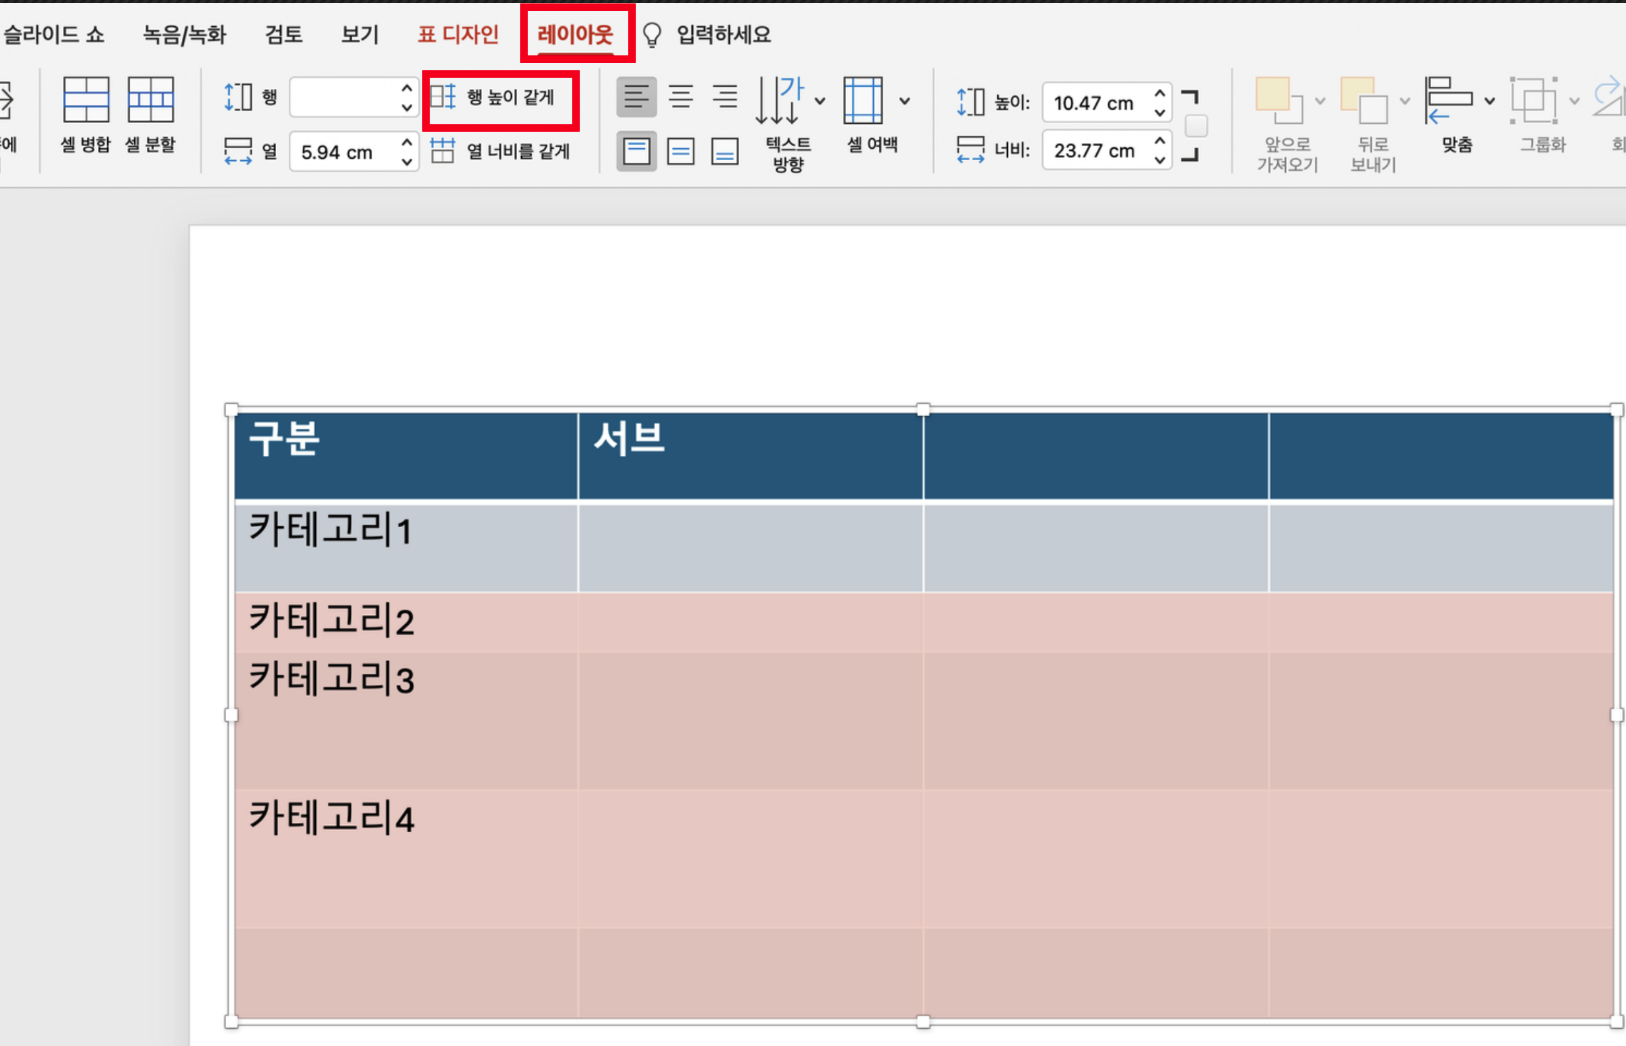
Task: Click 앞으로 가져오기 icon
Action: click(x=1280, y=100)
